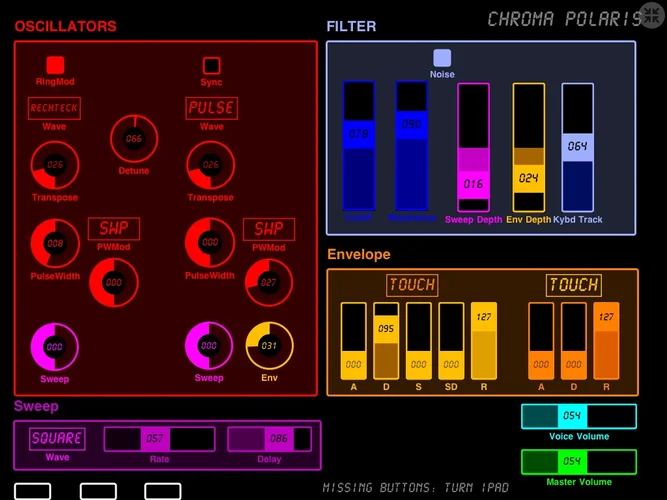Click the OSCILLATORS section heading
Screen dimensions: 667x500
pos(66,26)
